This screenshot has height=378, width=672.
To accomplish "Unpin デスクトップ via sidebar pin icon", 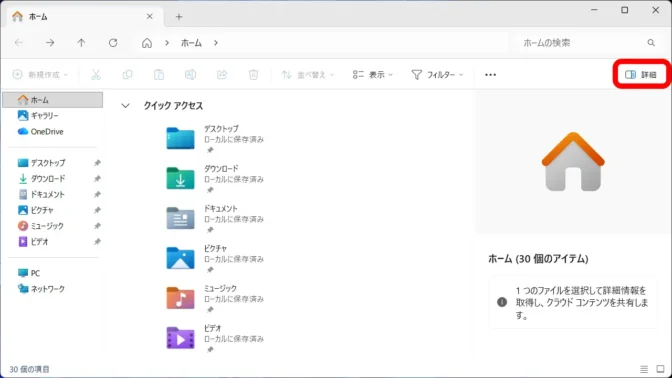I will pos(97,163).
